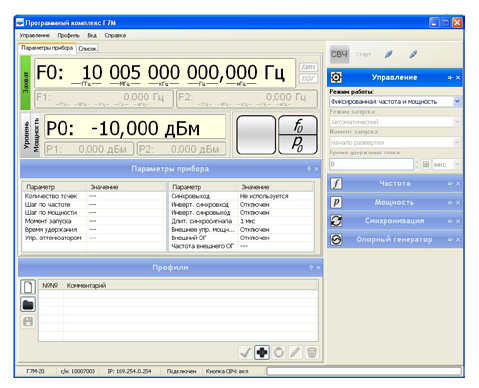
Task: Click the Мощность panel P icon
Action: 336,202
